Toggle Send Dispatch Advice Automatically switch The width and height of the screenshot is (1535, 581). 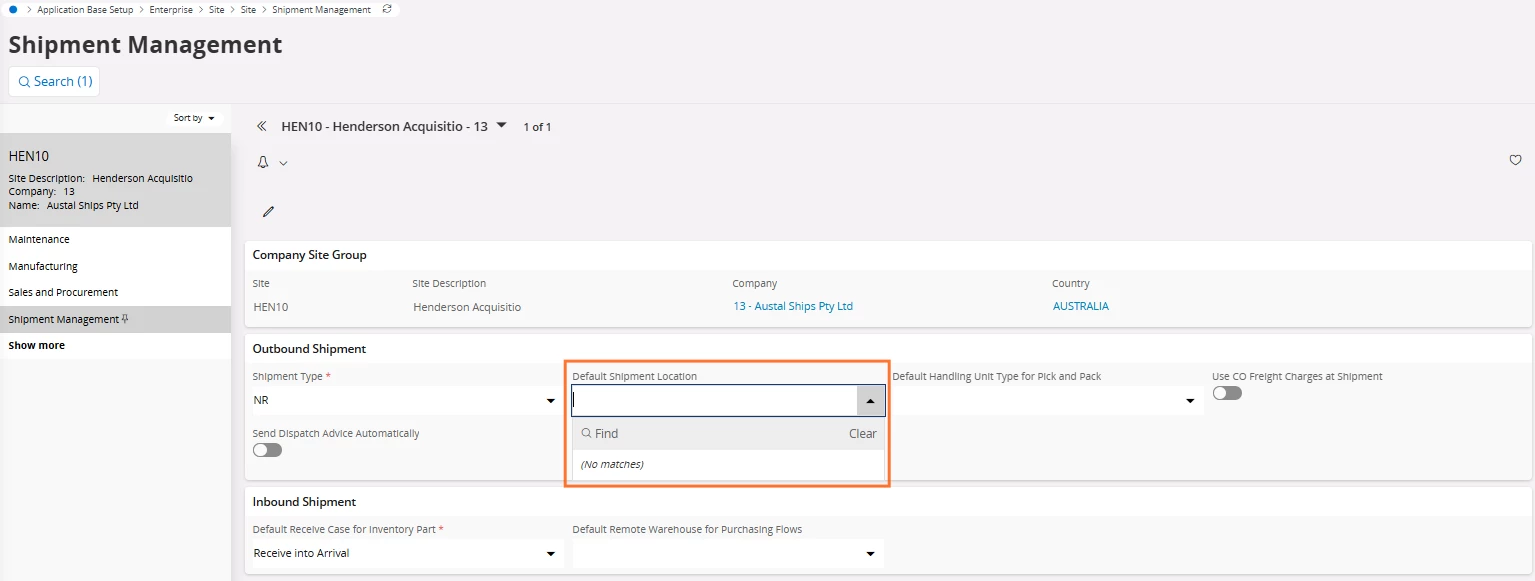coord(267,450)
